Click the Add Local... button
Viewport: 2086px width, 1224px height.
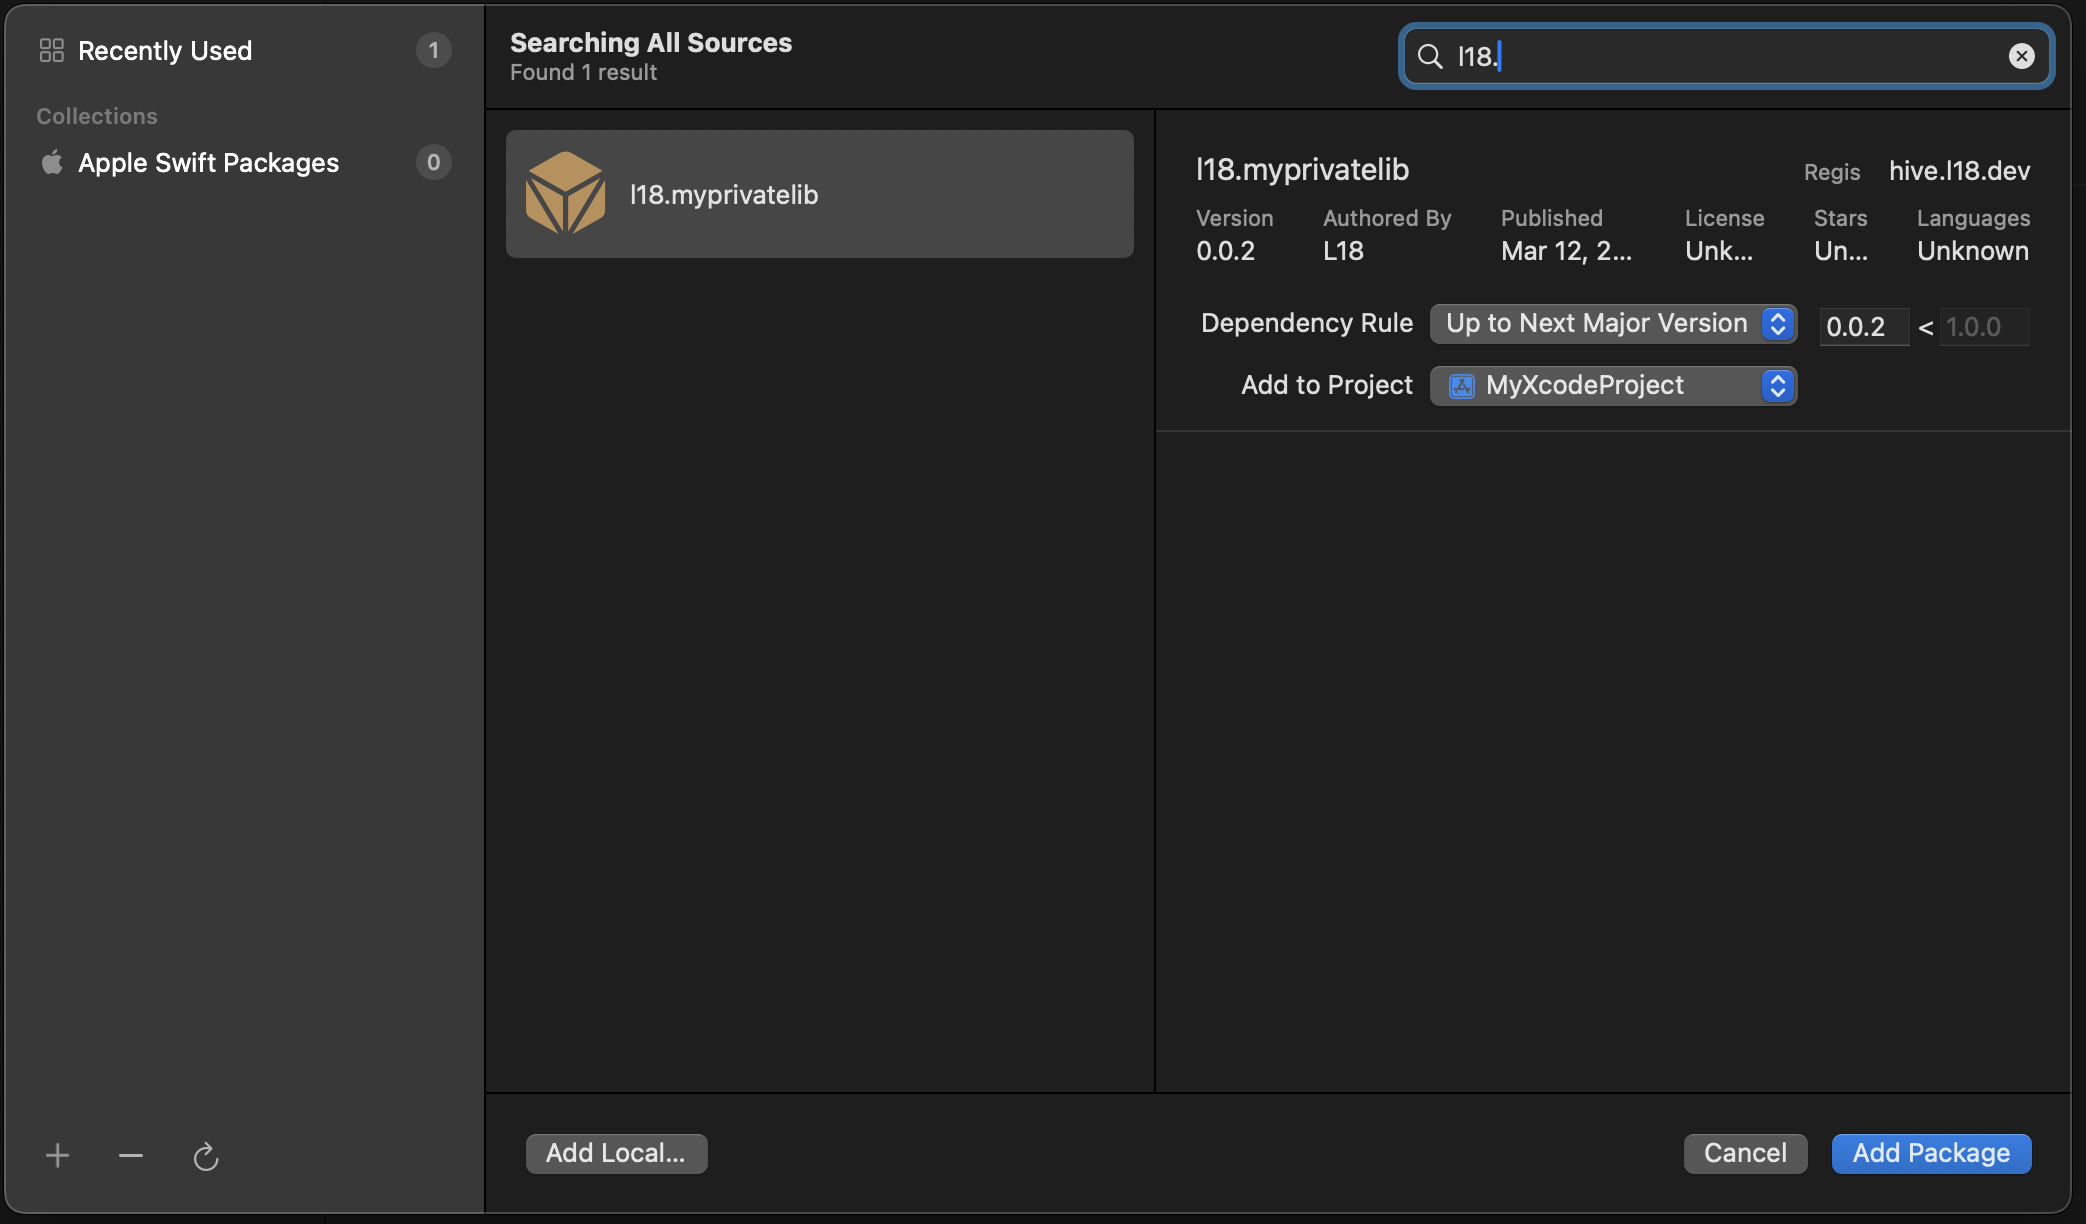click(x=616, y=1153)
